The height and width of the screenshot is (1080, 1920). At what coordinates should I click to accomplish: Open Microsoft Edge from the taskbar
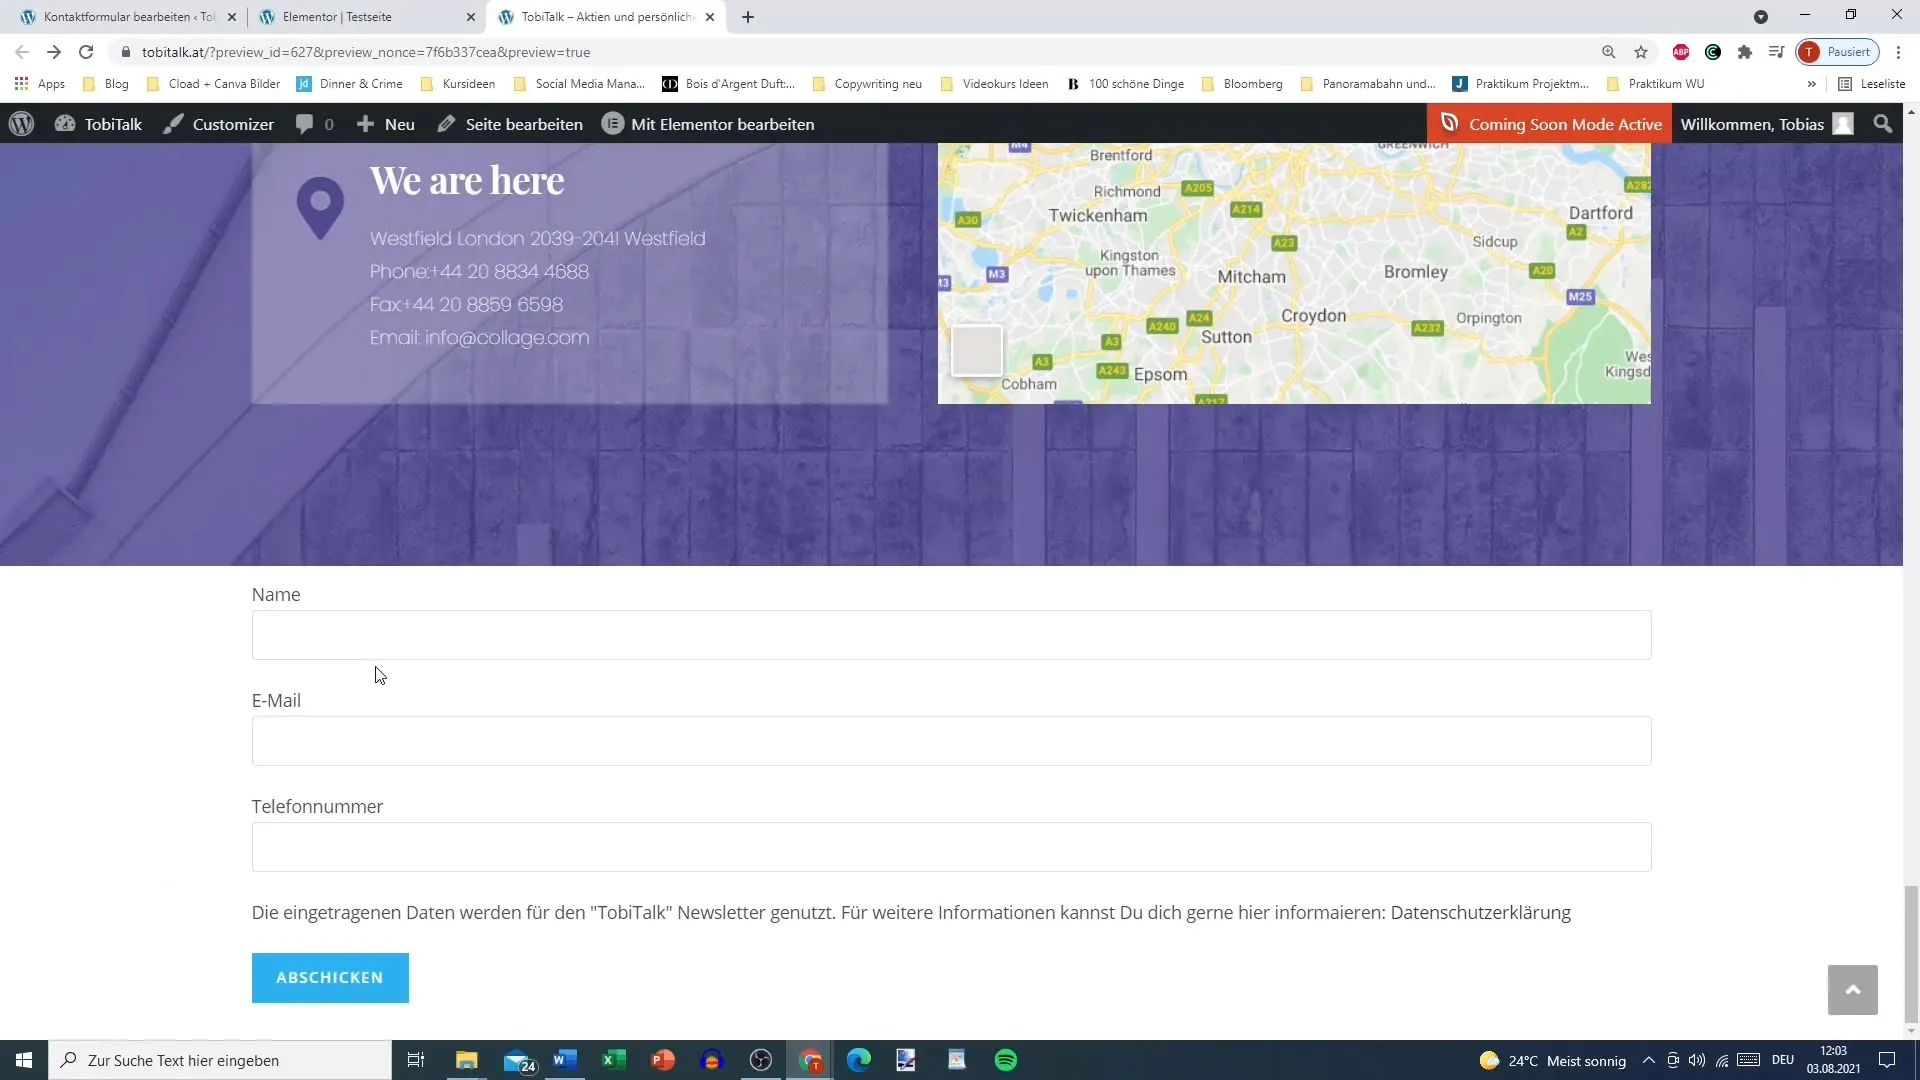[x=859, y=1060]
